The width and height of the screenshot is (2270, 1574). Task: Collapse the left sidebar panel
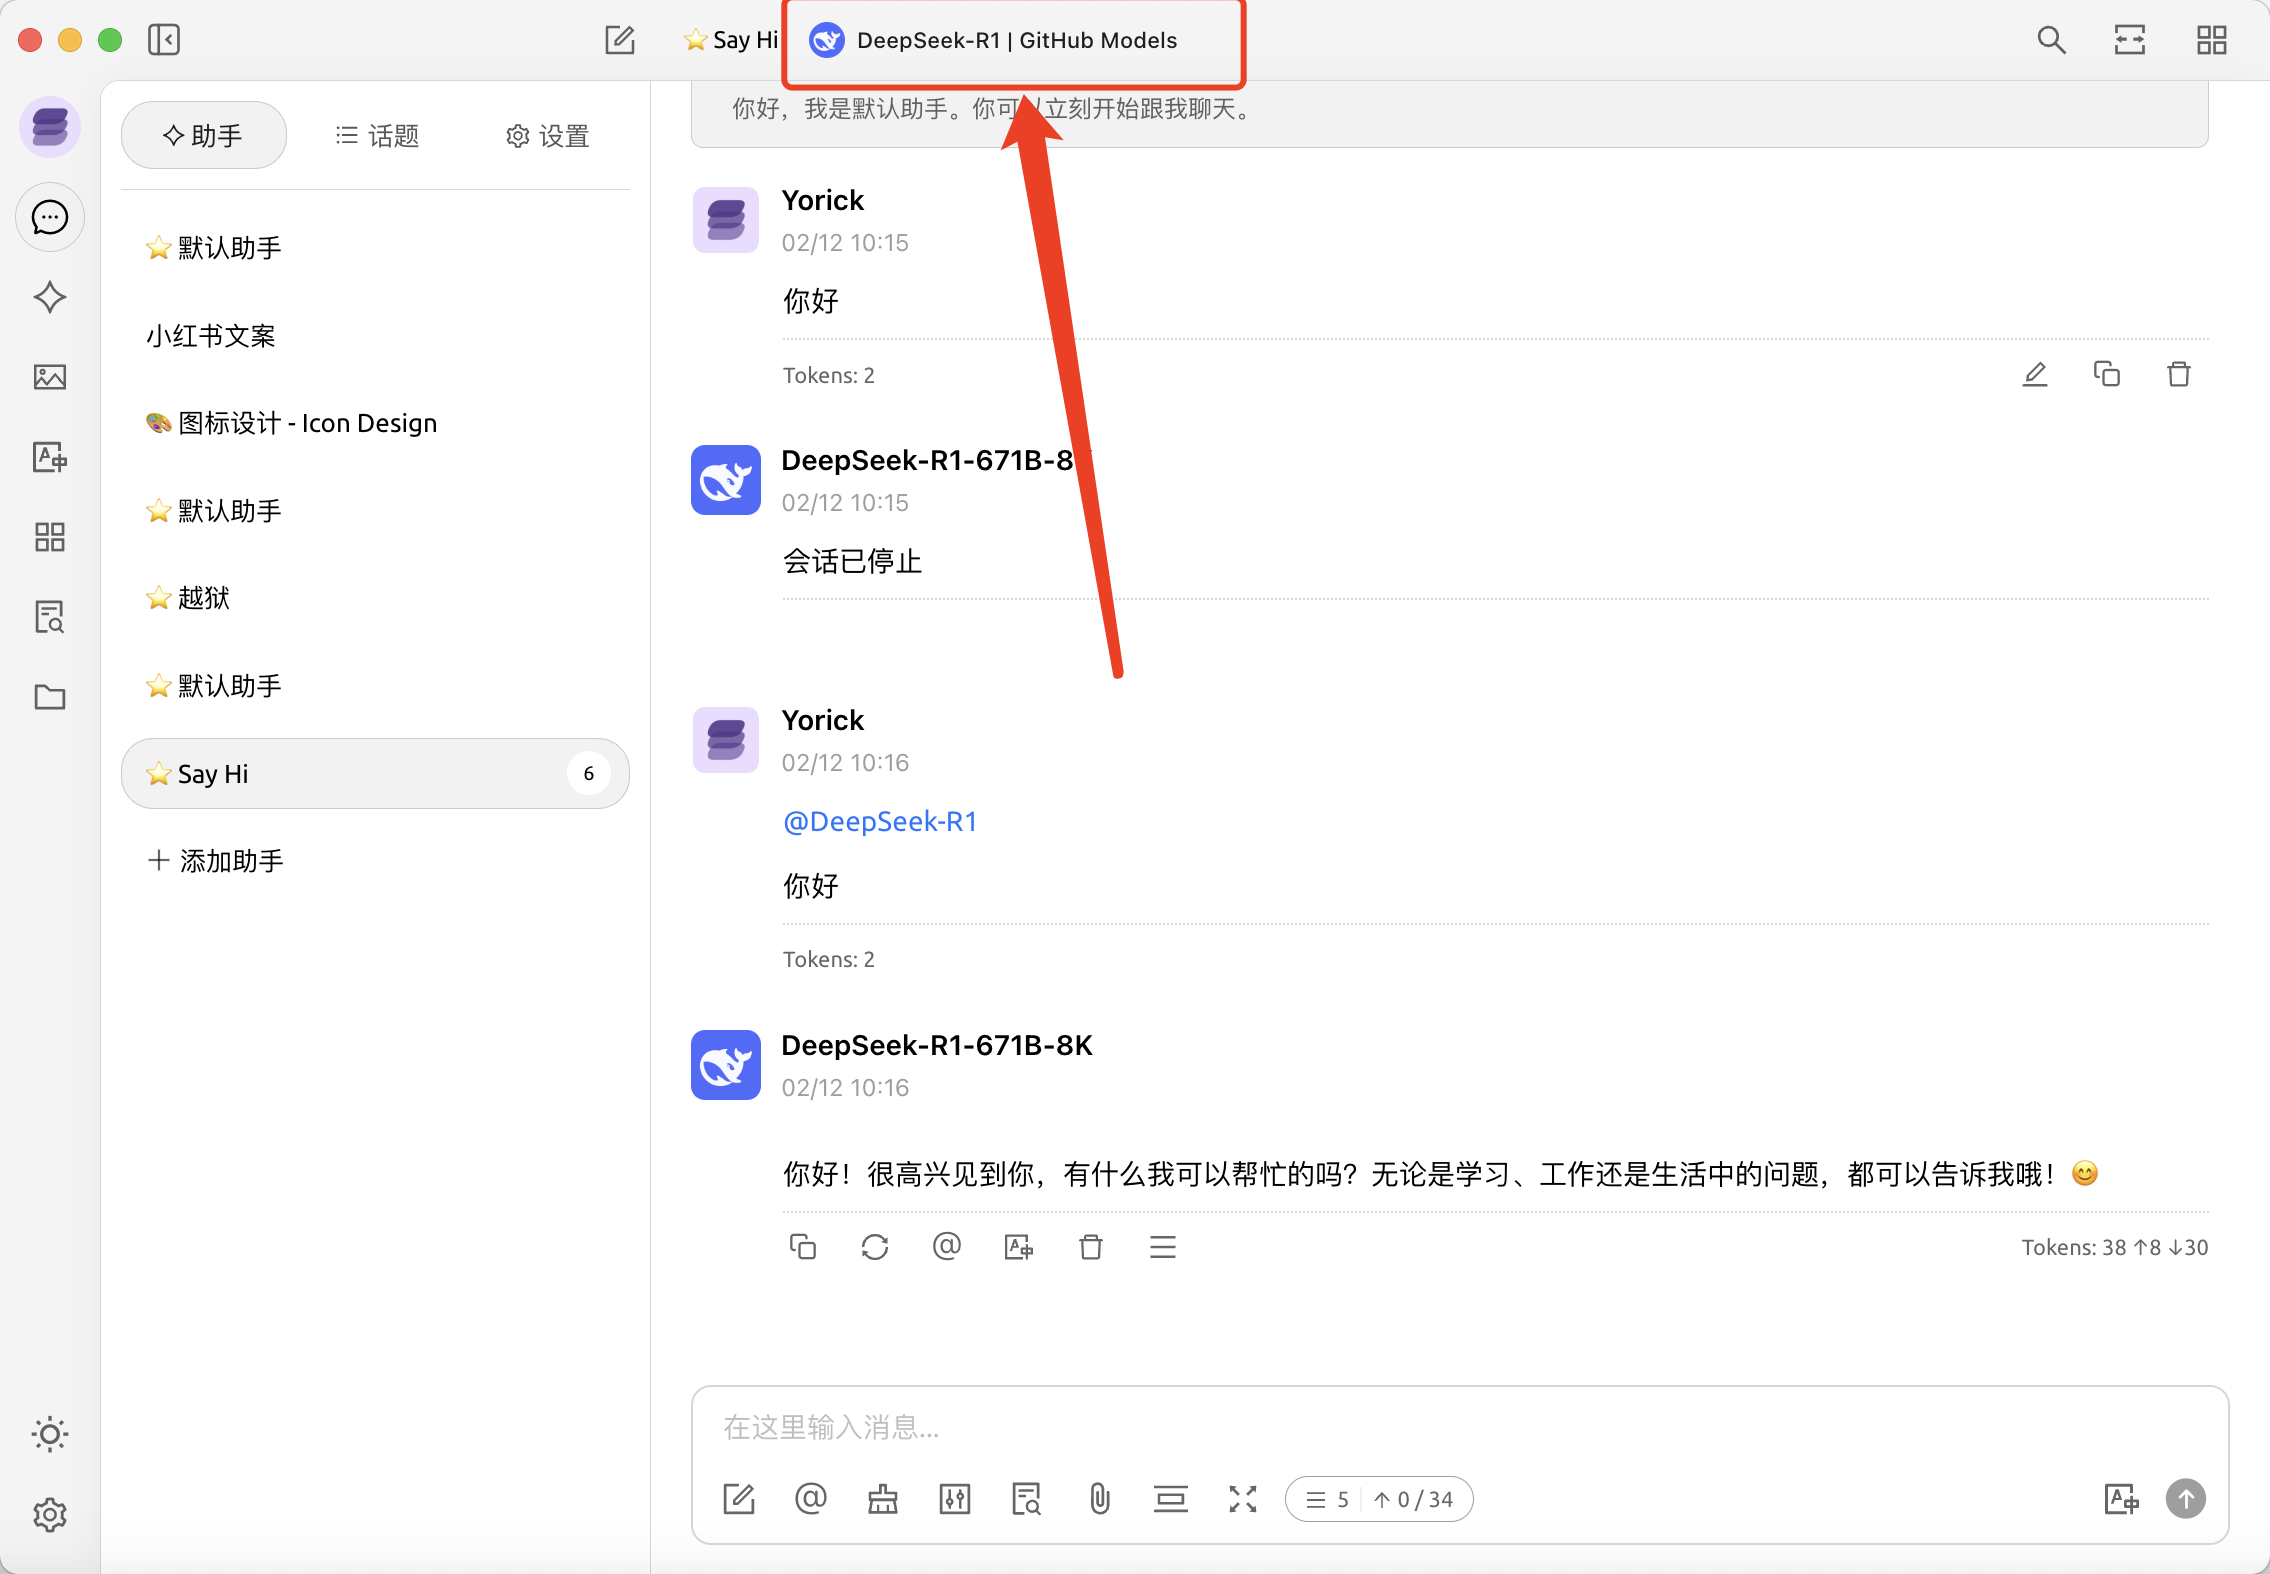[164, 40]
